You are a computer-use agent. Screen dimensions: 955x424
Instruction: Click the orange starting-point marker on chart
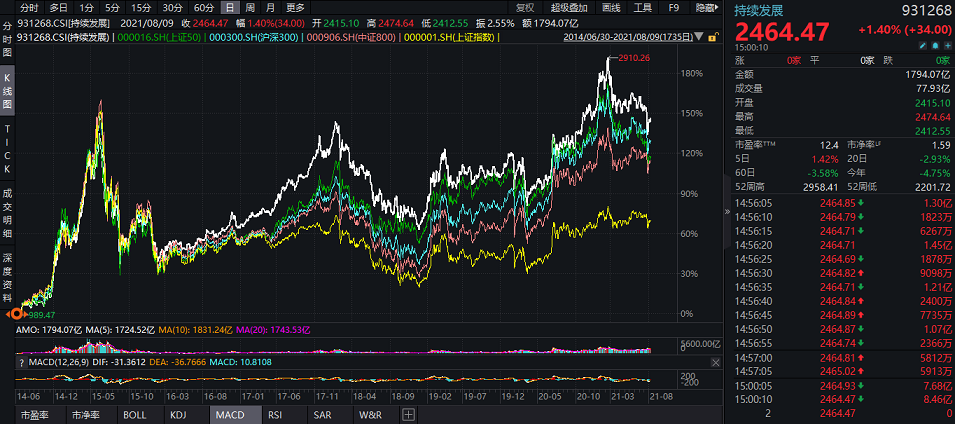click(16, 314)
